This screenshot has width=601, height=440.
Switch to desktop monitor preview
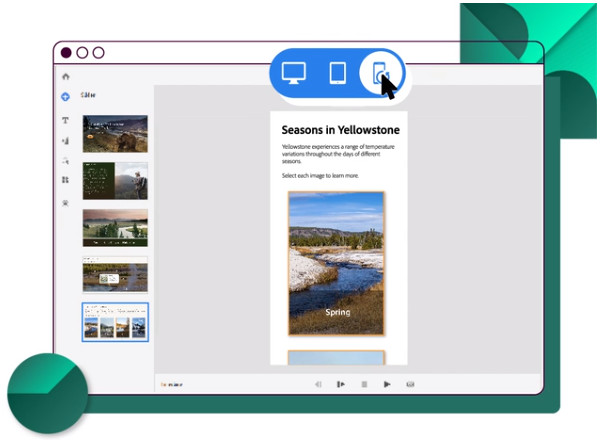(294, 73)
